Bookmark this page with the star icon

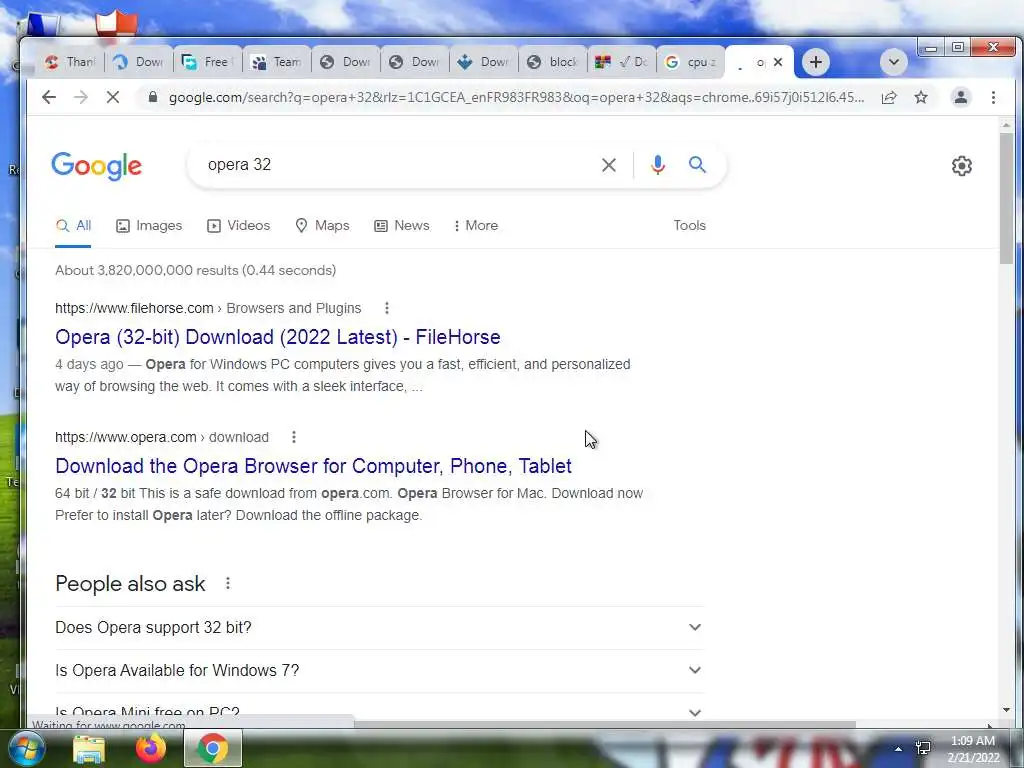coord(921,97)
